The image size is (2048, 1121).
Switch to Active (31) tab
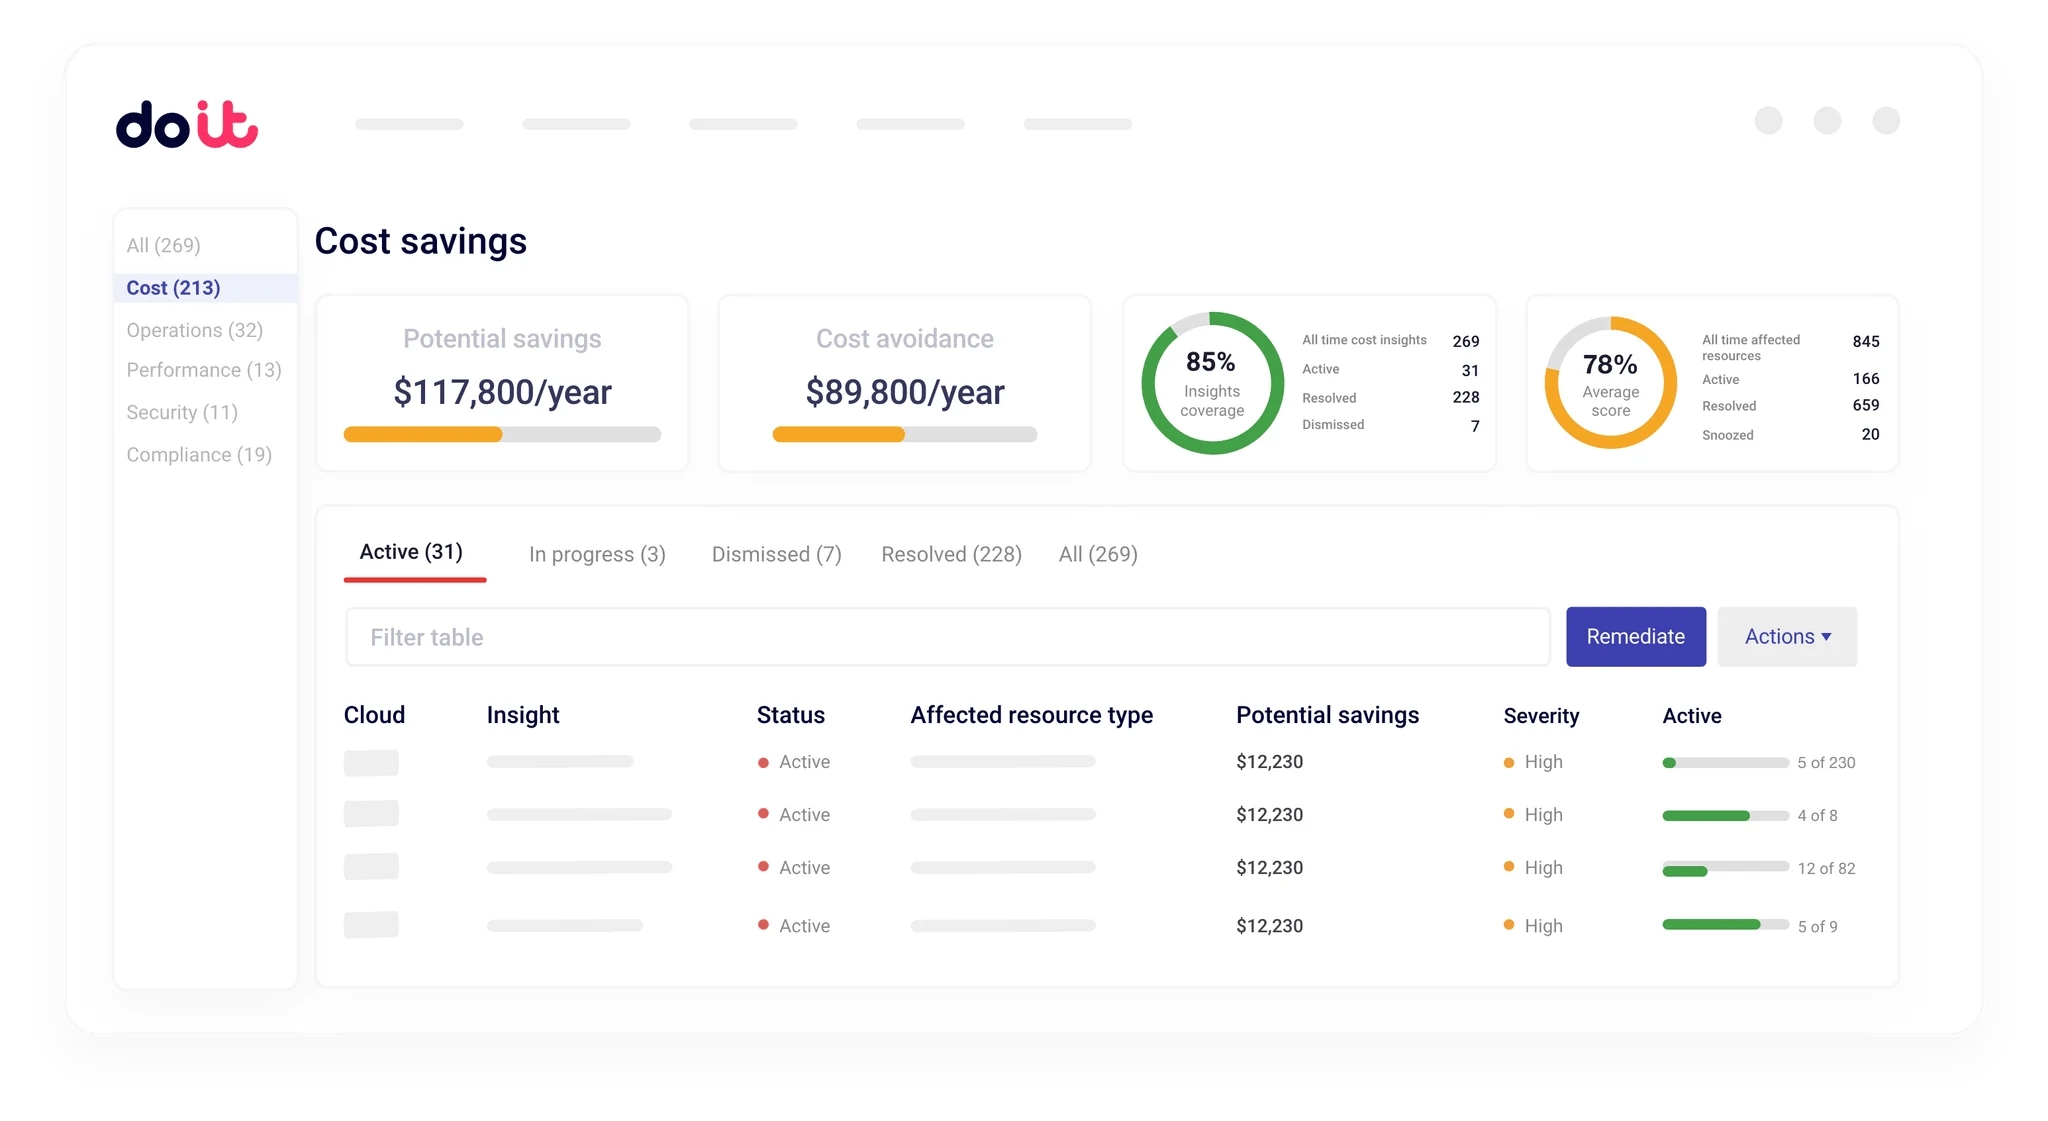tap(411, 552)
